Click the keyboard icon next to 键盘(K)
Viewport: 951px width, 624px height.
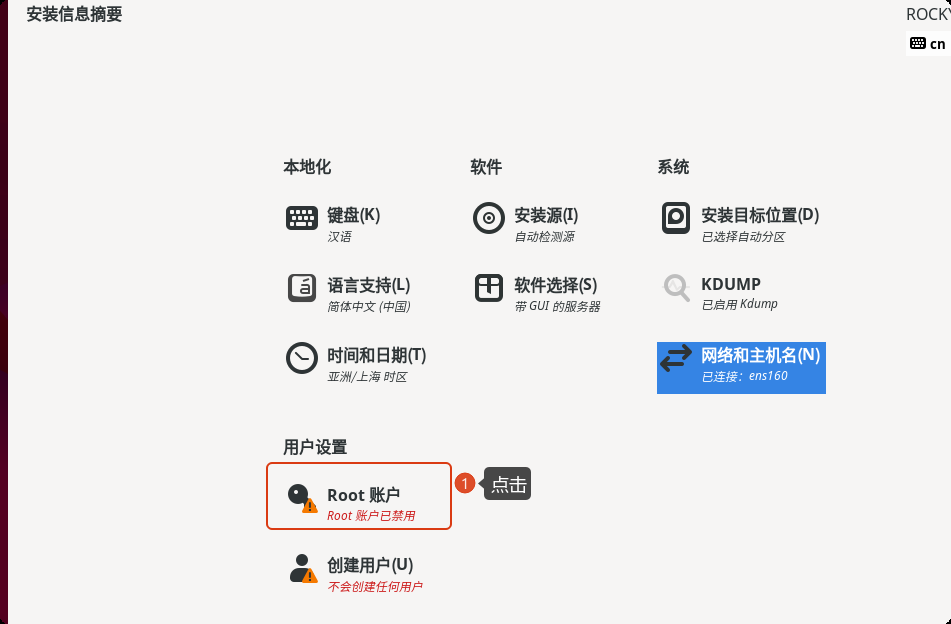click(x=301, y=218)
